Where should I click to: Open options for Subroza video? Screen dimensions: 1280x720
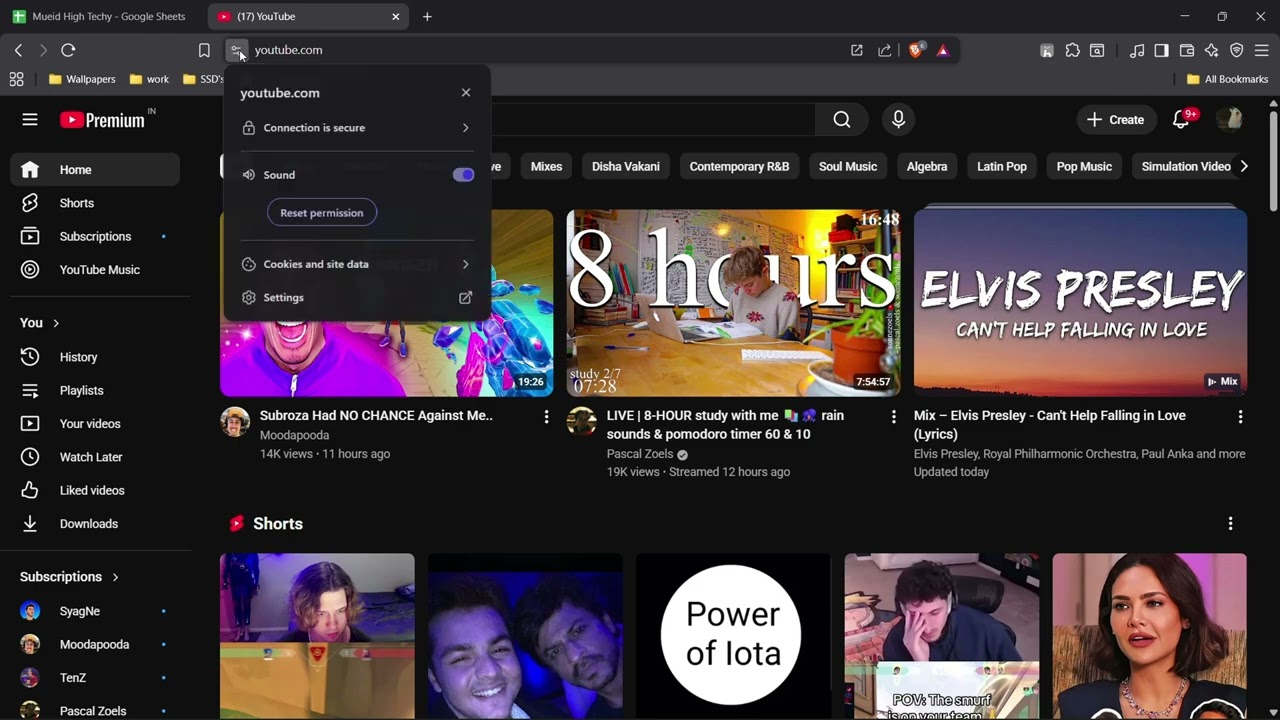tap(546, 417)
